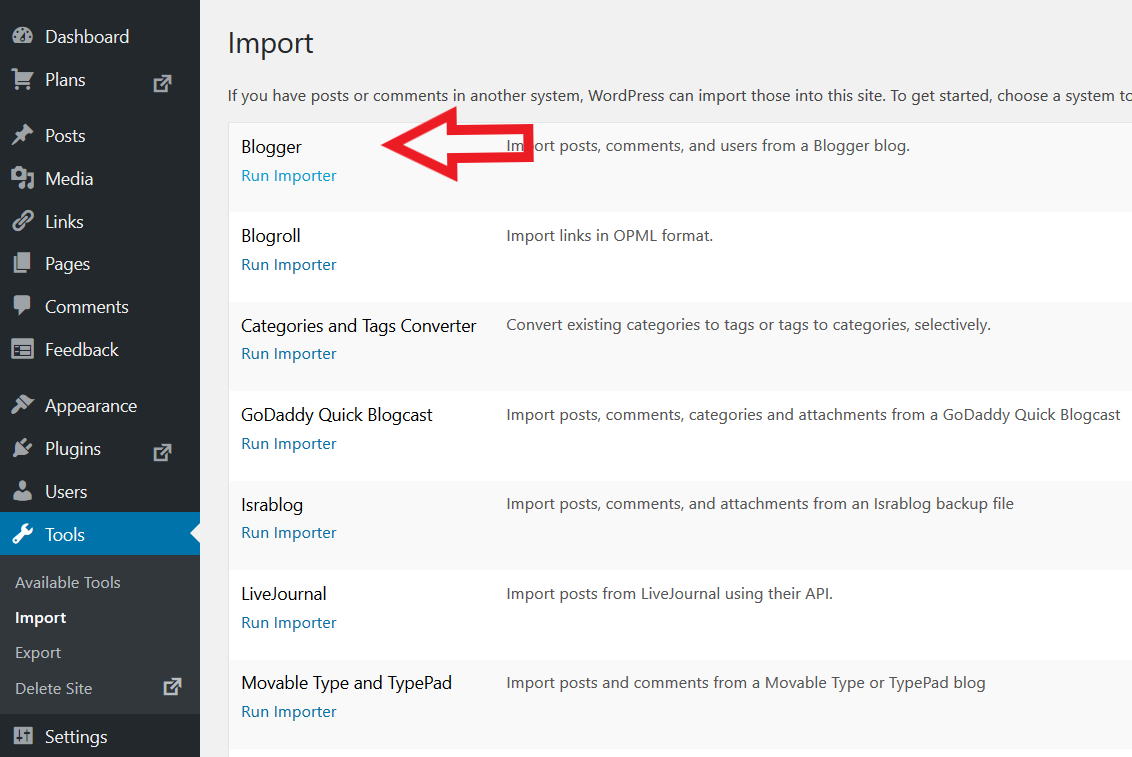Click the Israblog backup file description
The width and height of the screenshot is (1132, 757).
[759, 504]
